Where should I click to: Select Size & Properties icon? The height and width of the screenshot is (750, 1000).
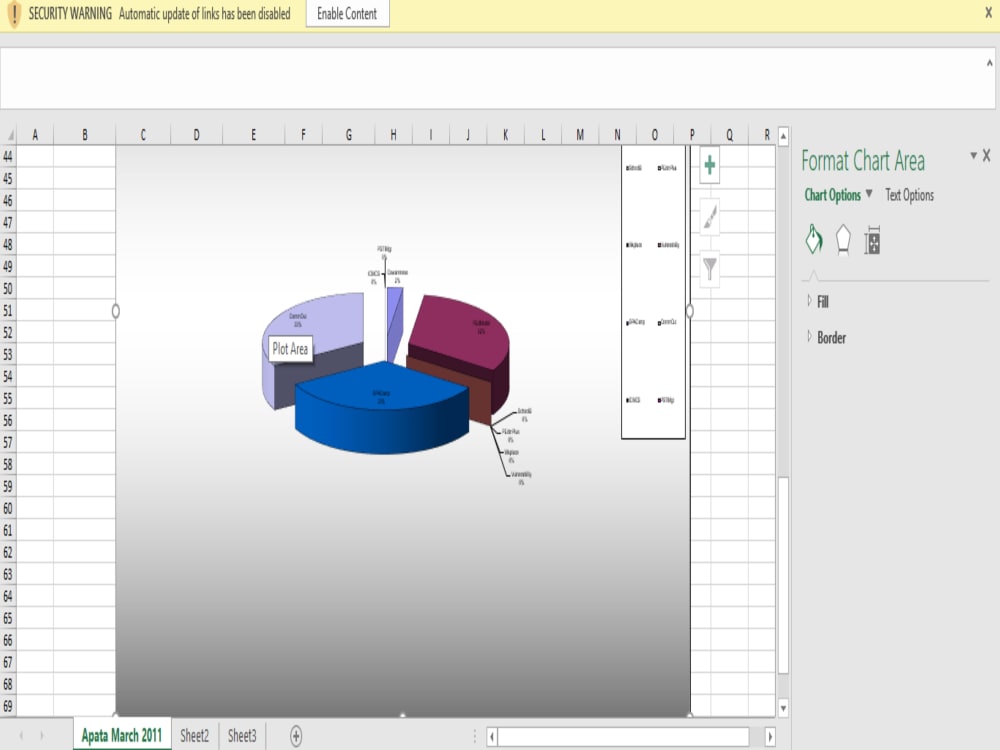[x=872, y=240]
